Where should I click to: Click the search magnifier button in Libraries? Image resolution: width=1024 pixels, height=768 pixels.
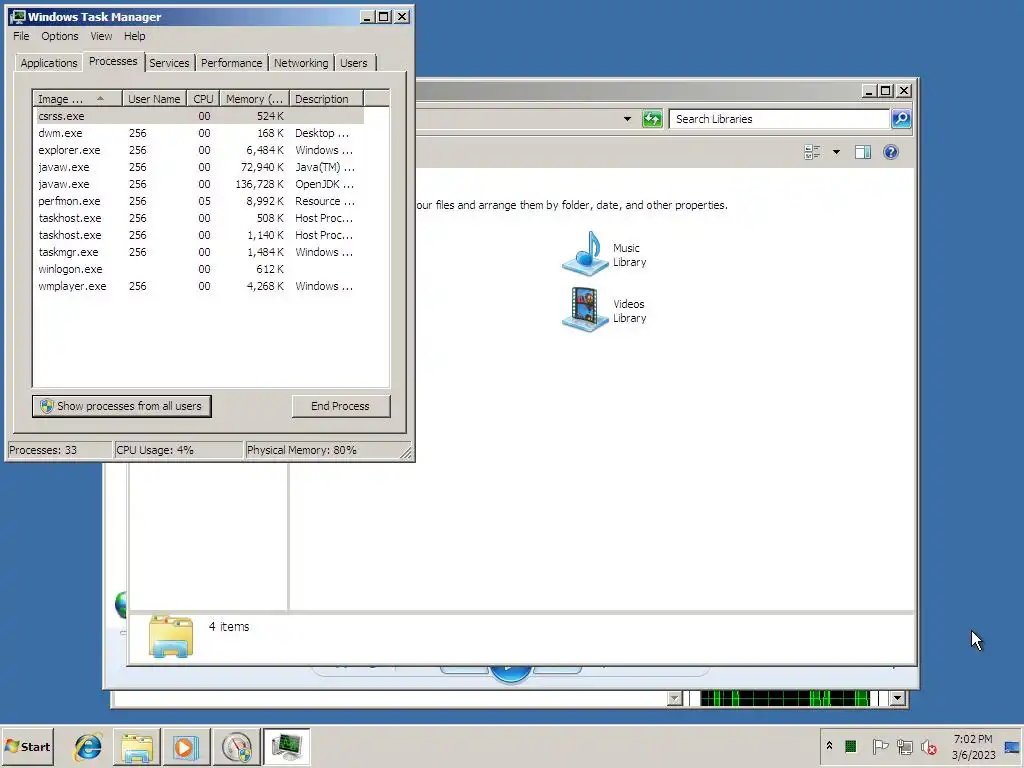pos(901,119)
